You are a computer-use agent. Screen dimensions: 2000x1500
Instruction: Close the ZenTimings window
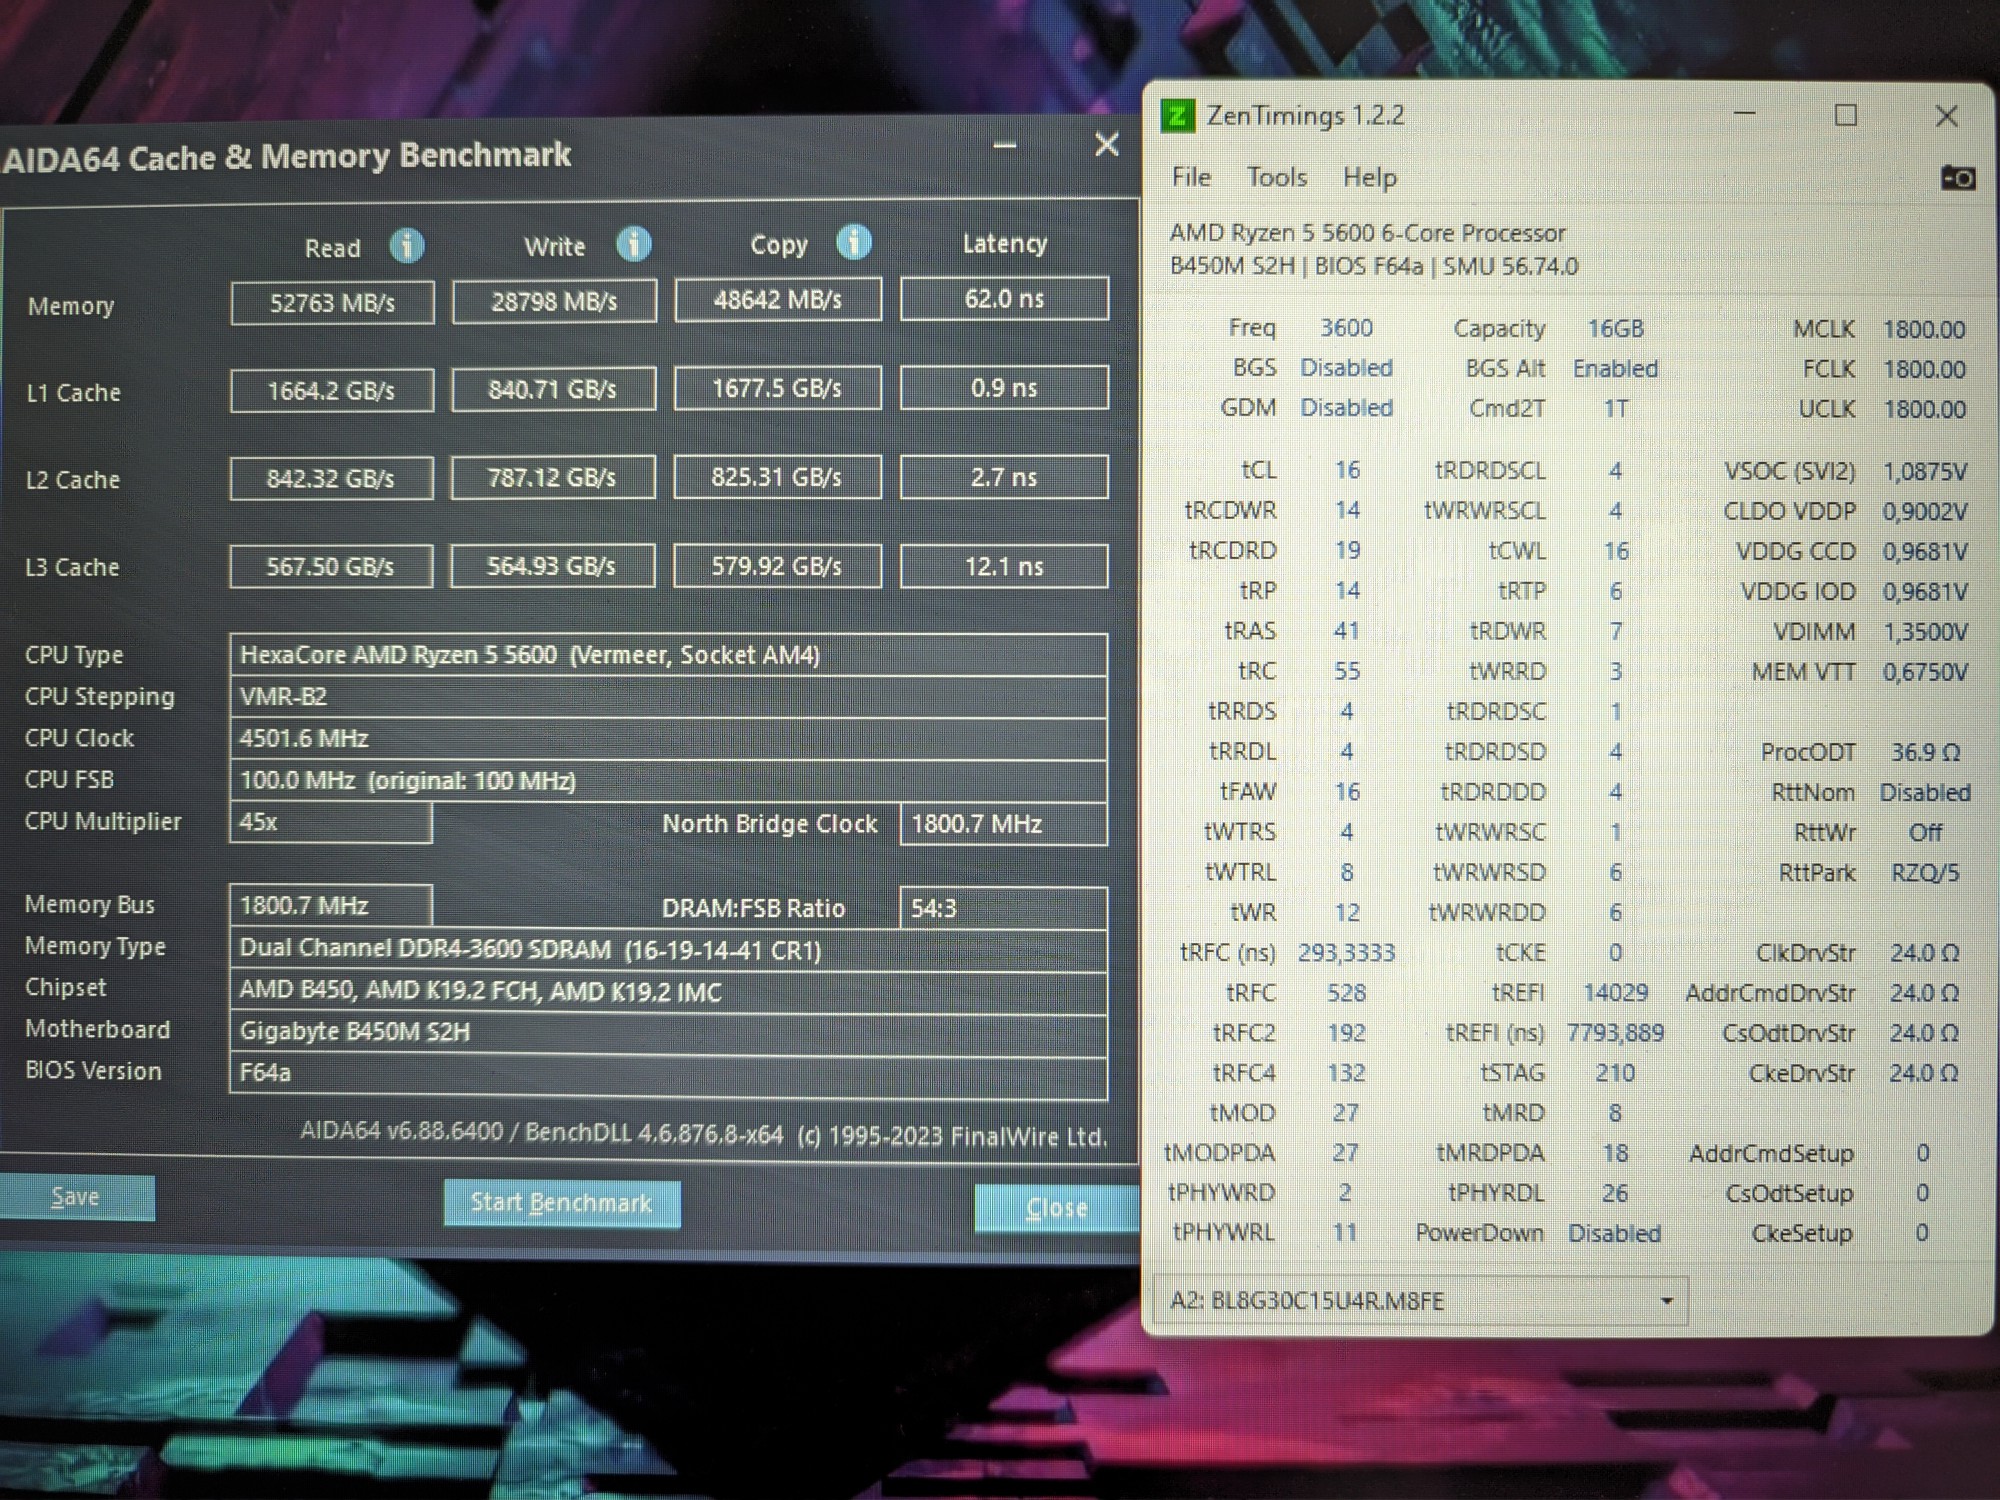click(x=1946, y=116)
